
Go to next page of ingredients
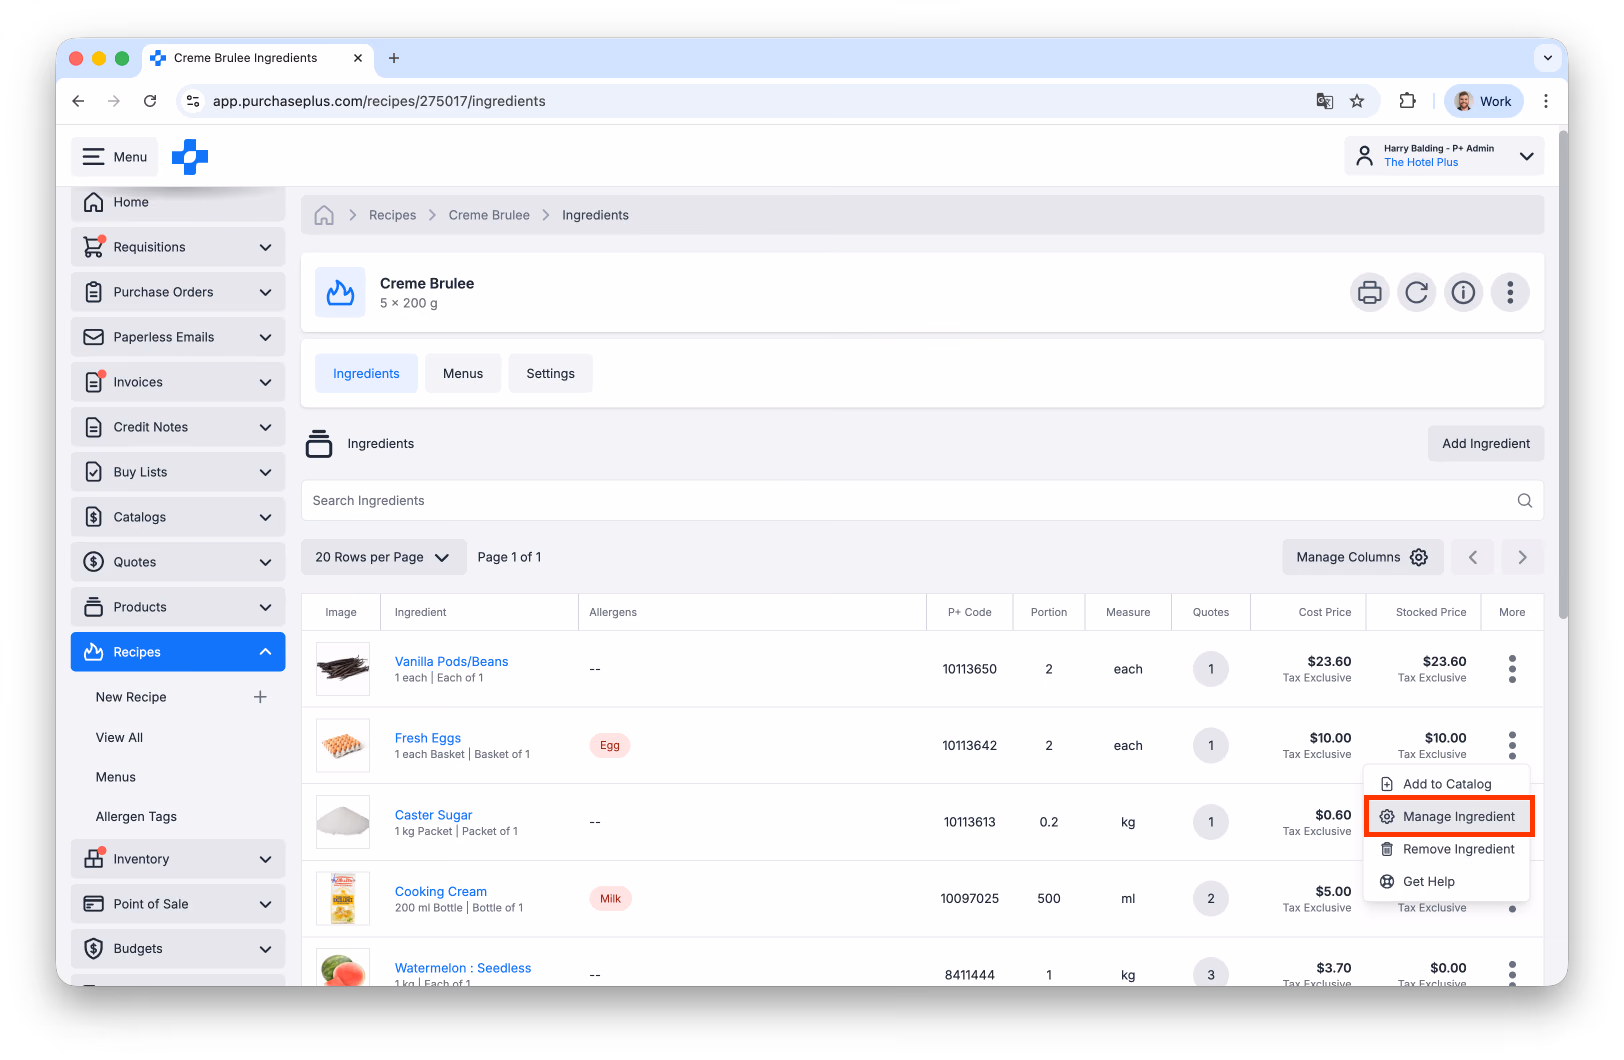coord(1522,557)
